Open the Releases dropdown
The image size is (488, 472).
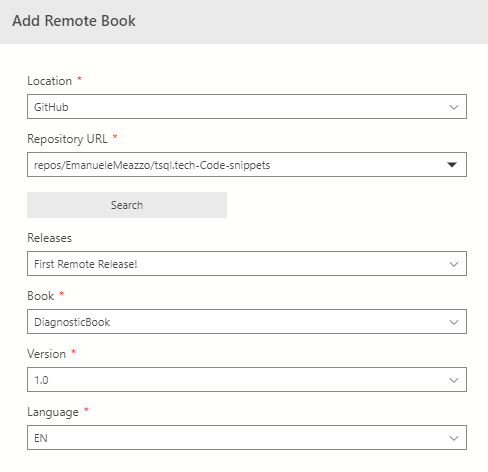coord(247,264)
